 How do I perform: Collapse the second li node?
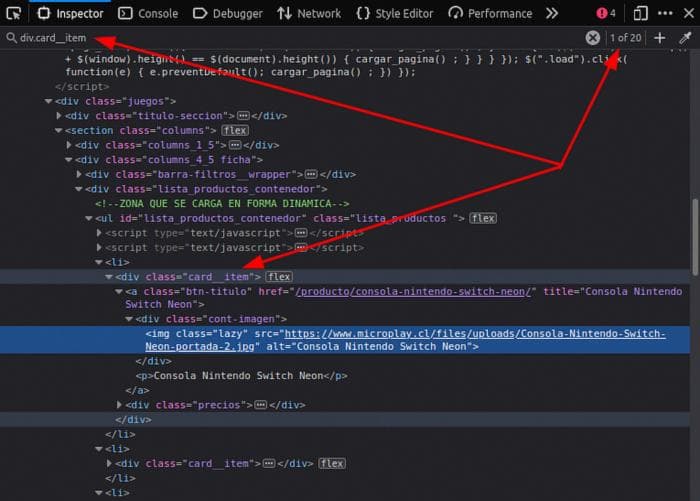click(x=99, y=449)
